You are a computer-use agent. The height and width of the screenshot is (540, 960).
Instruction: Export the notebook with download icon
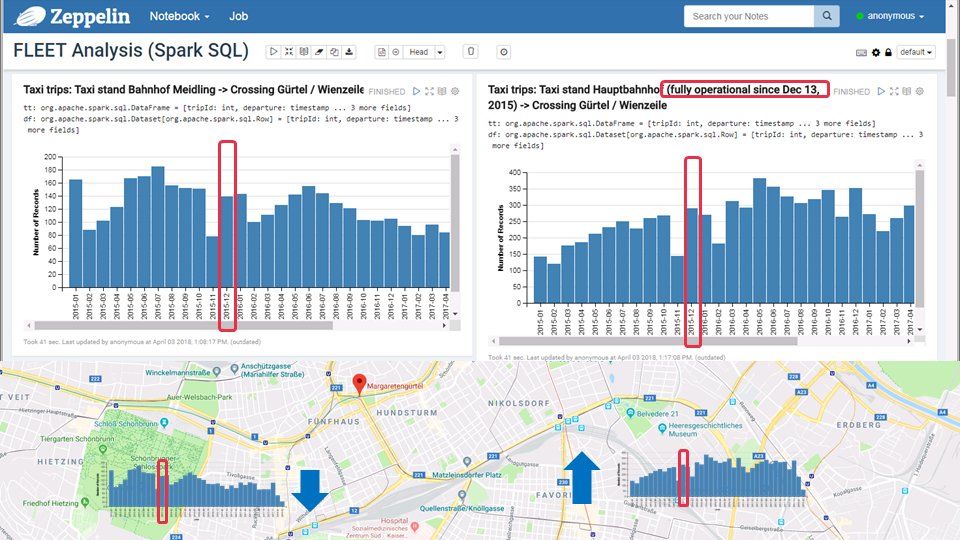pos(349,52)
